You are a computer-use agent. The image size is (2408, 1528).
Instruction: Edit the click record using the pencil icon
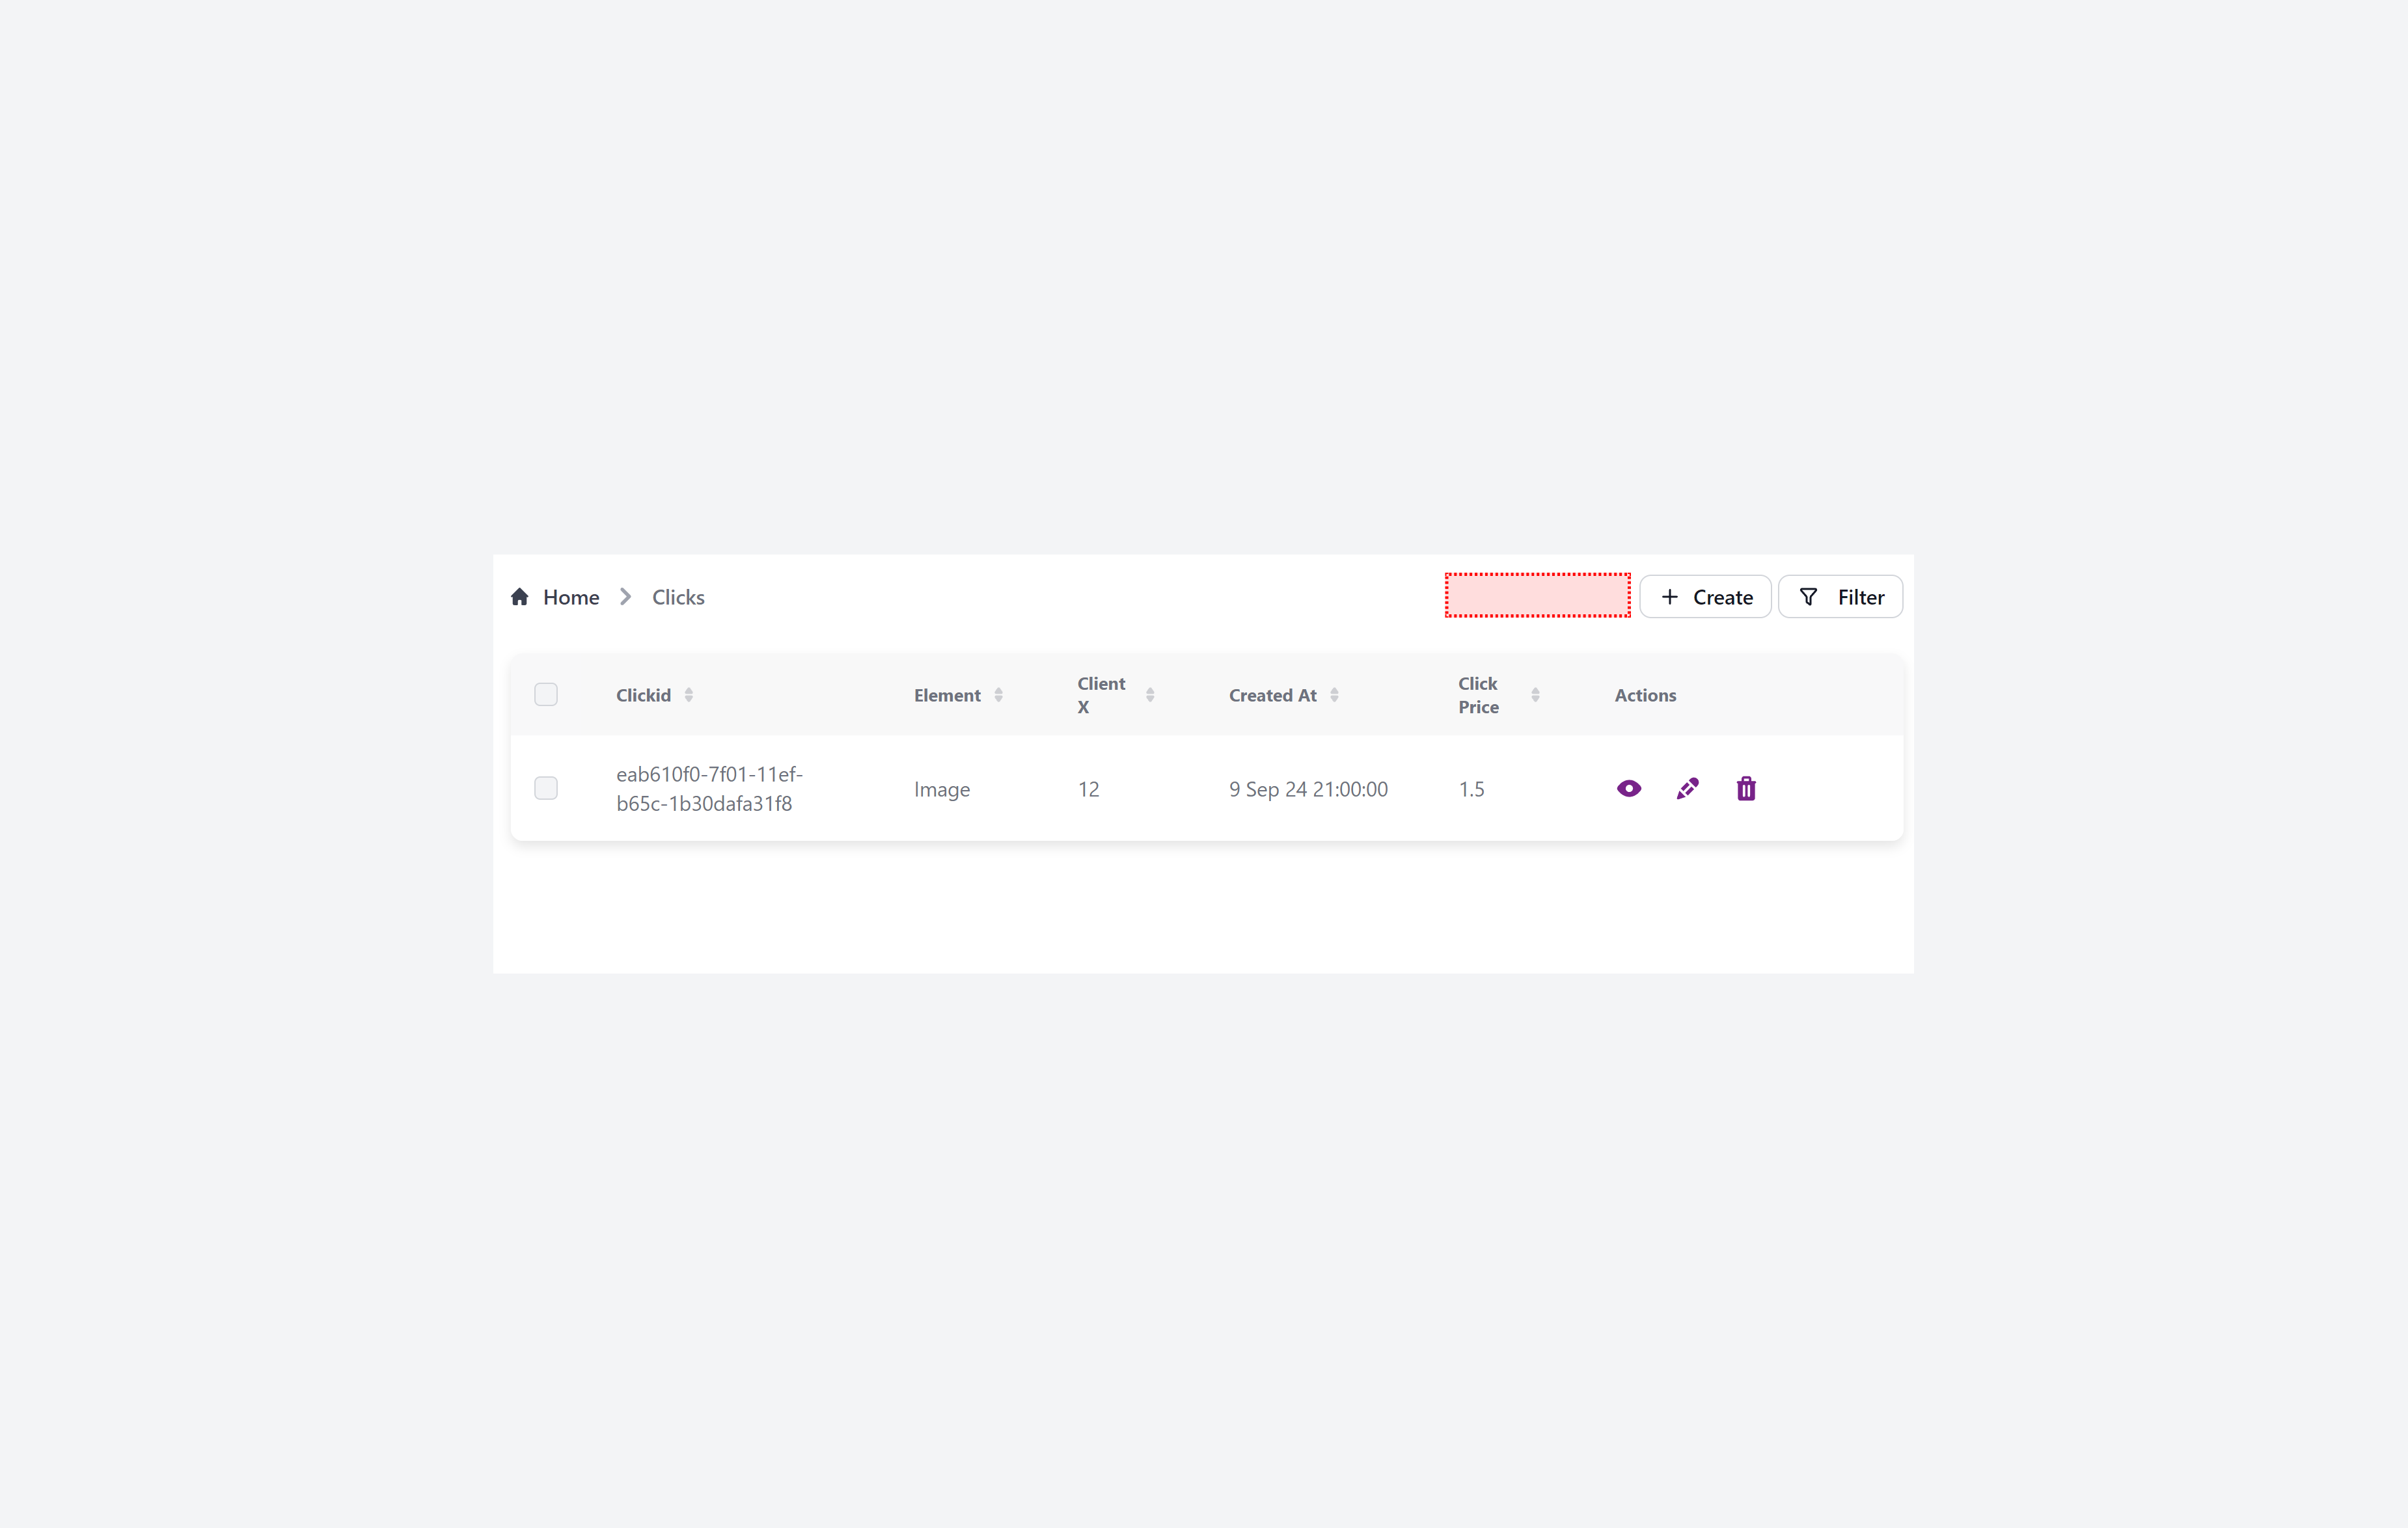pos(1687,789)
